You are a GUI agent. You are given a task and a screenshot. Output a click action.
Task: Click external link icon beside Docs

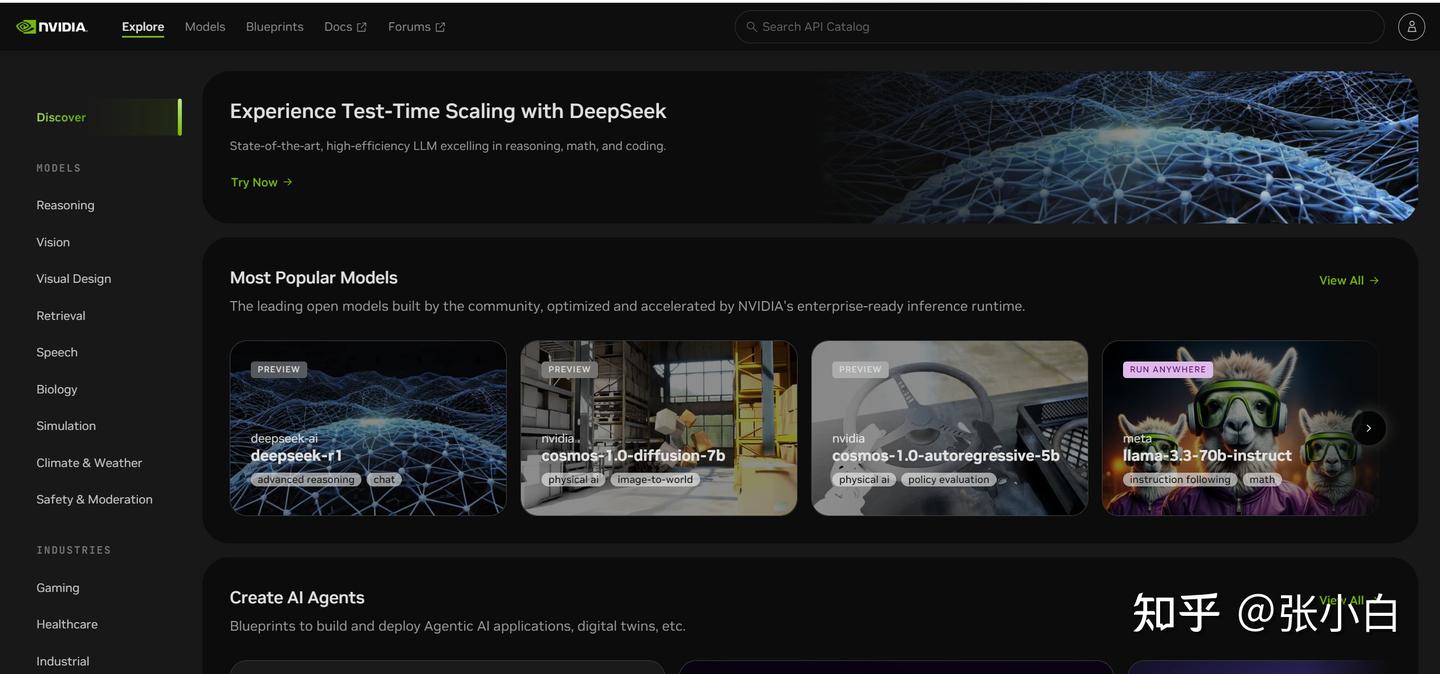(x=362, y=27)
